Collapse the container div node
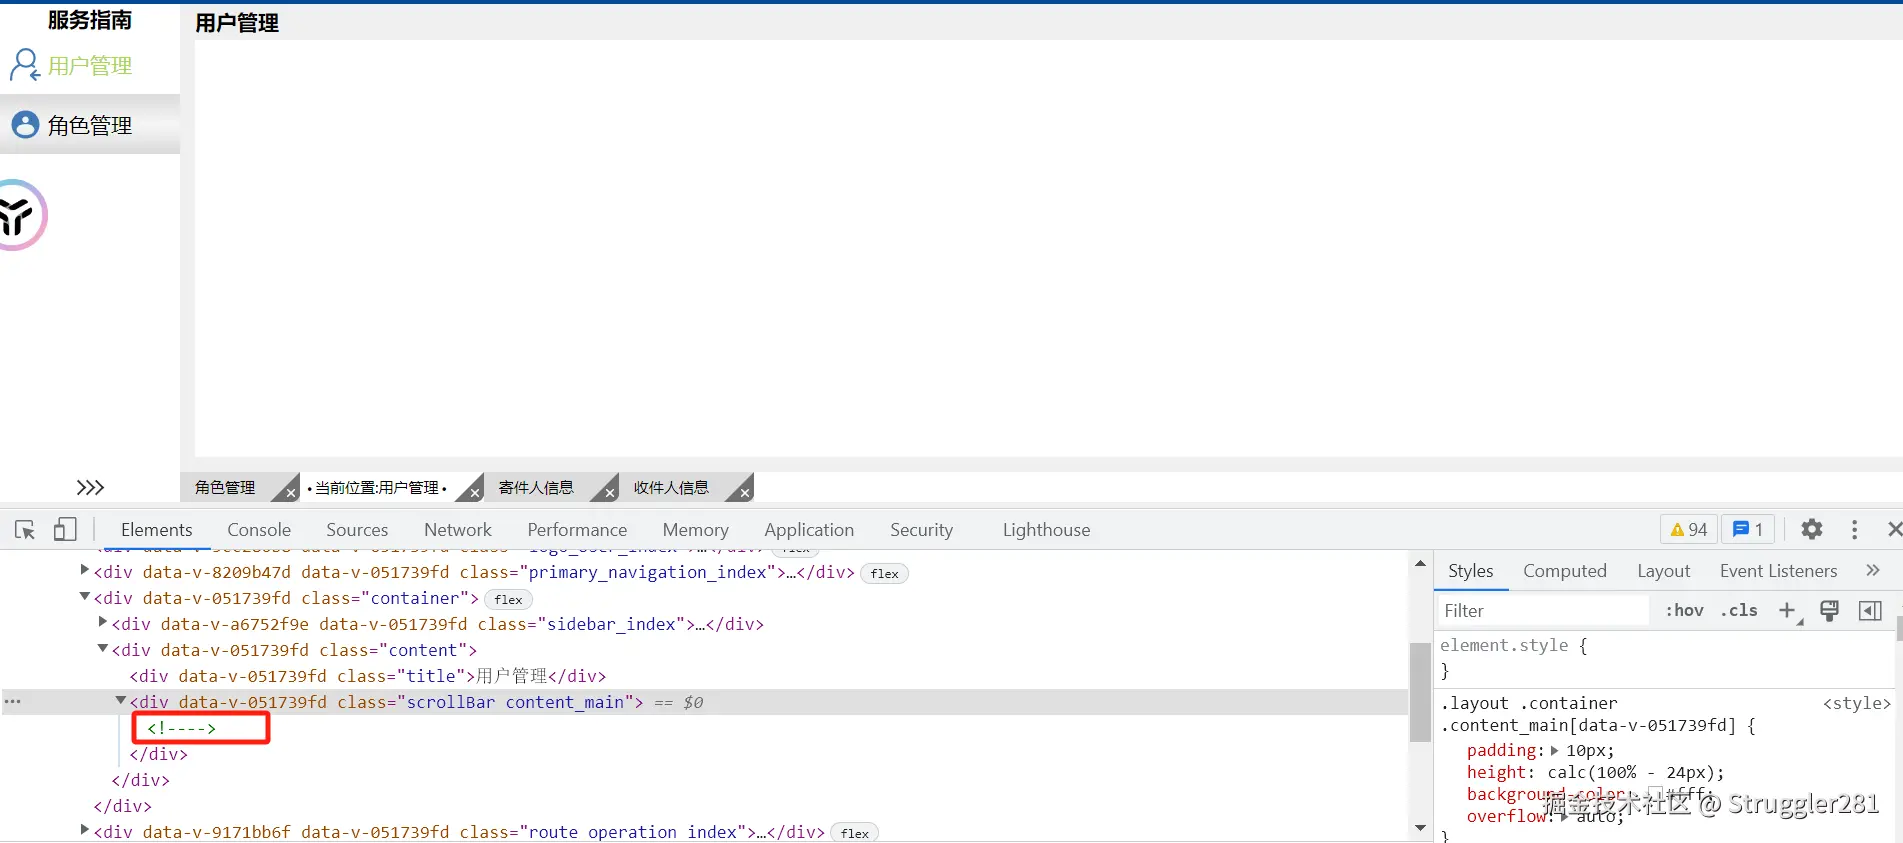 coord(85,596)
